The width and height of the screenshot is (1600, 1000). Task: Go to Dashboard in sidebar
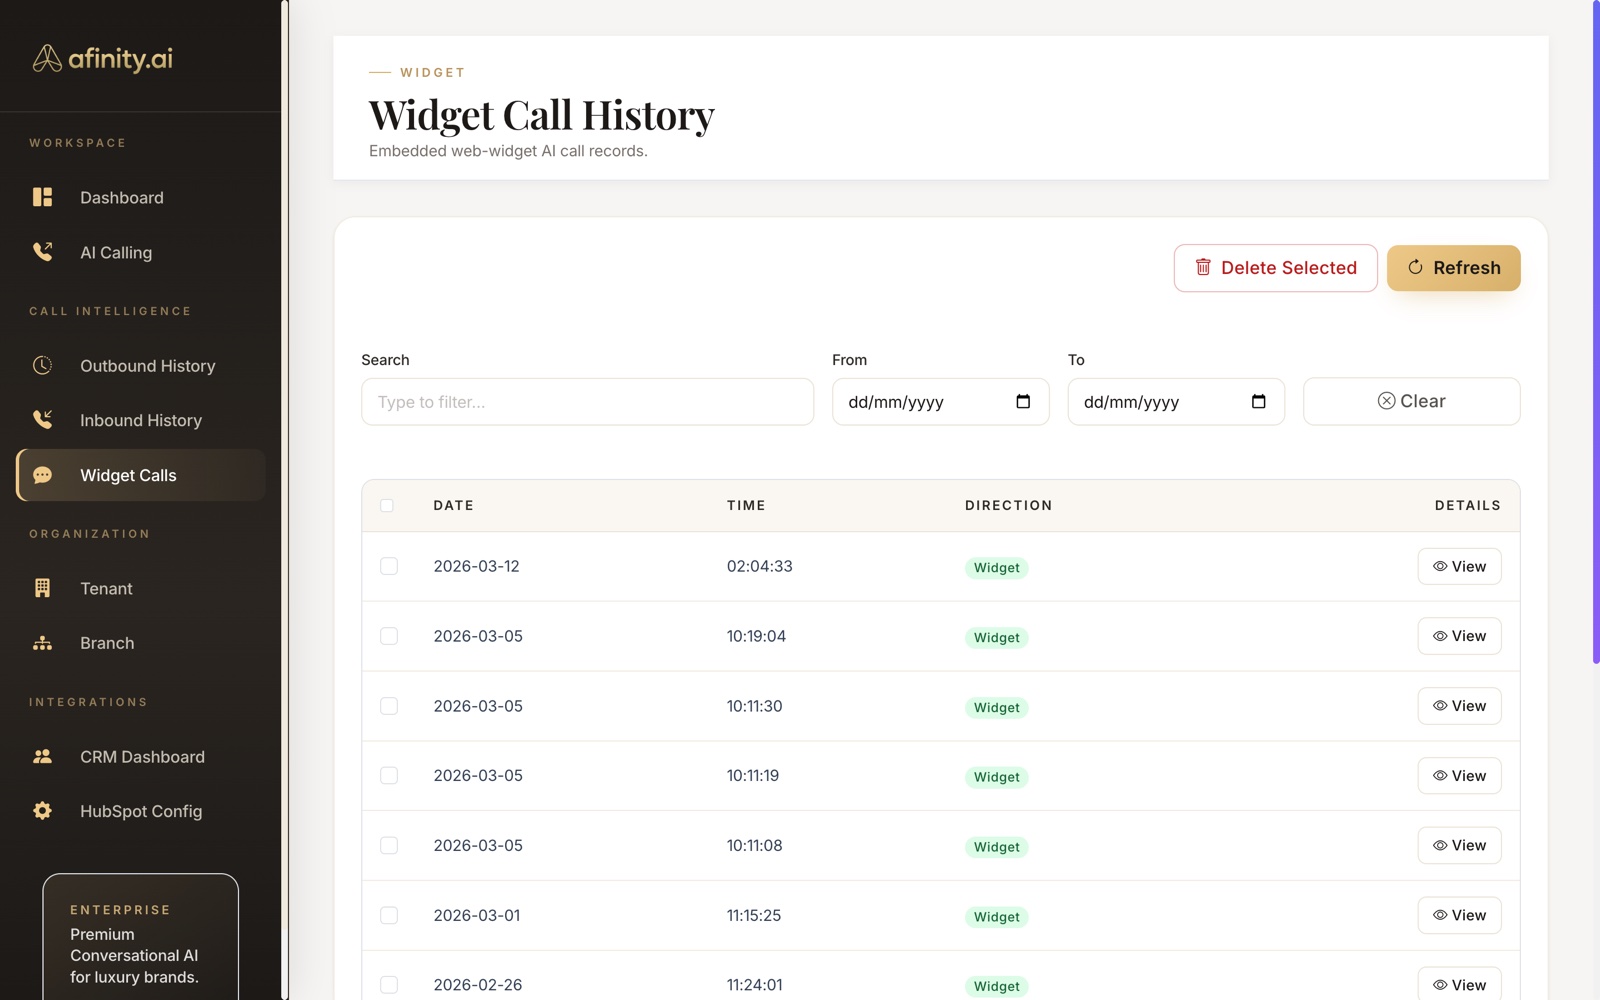[x=141, y=197]
